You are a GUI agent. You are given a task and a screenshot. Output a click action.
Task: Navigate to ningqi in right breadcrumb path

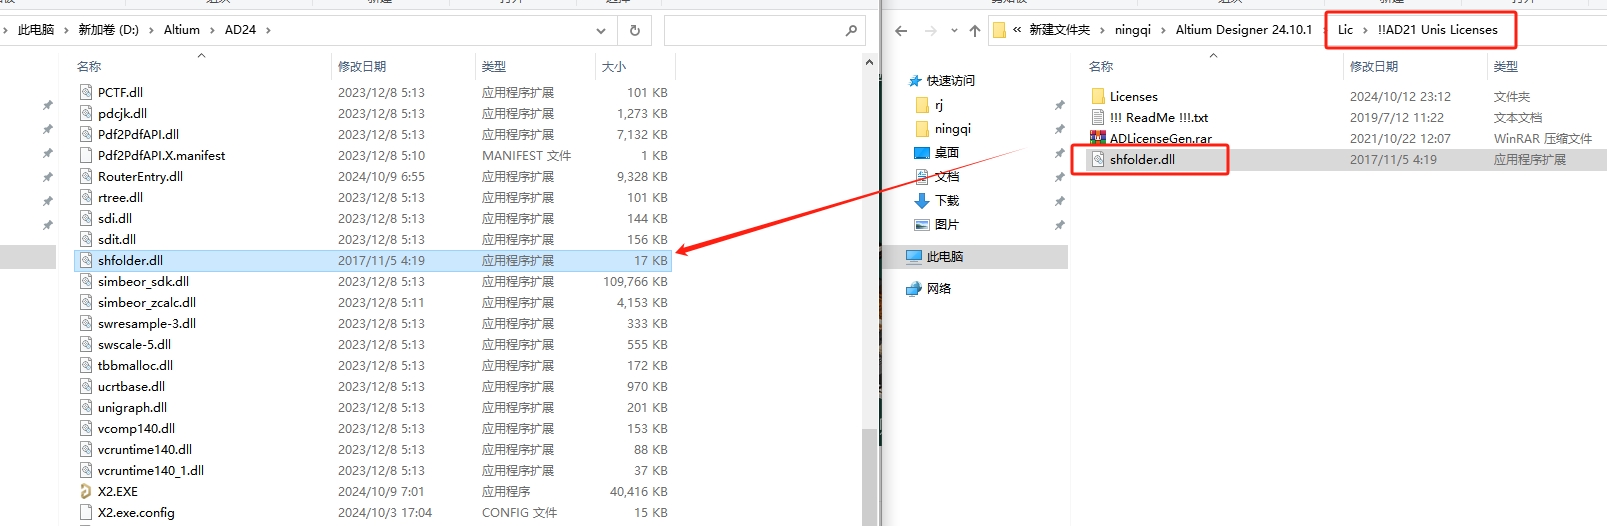(1132, 30)
